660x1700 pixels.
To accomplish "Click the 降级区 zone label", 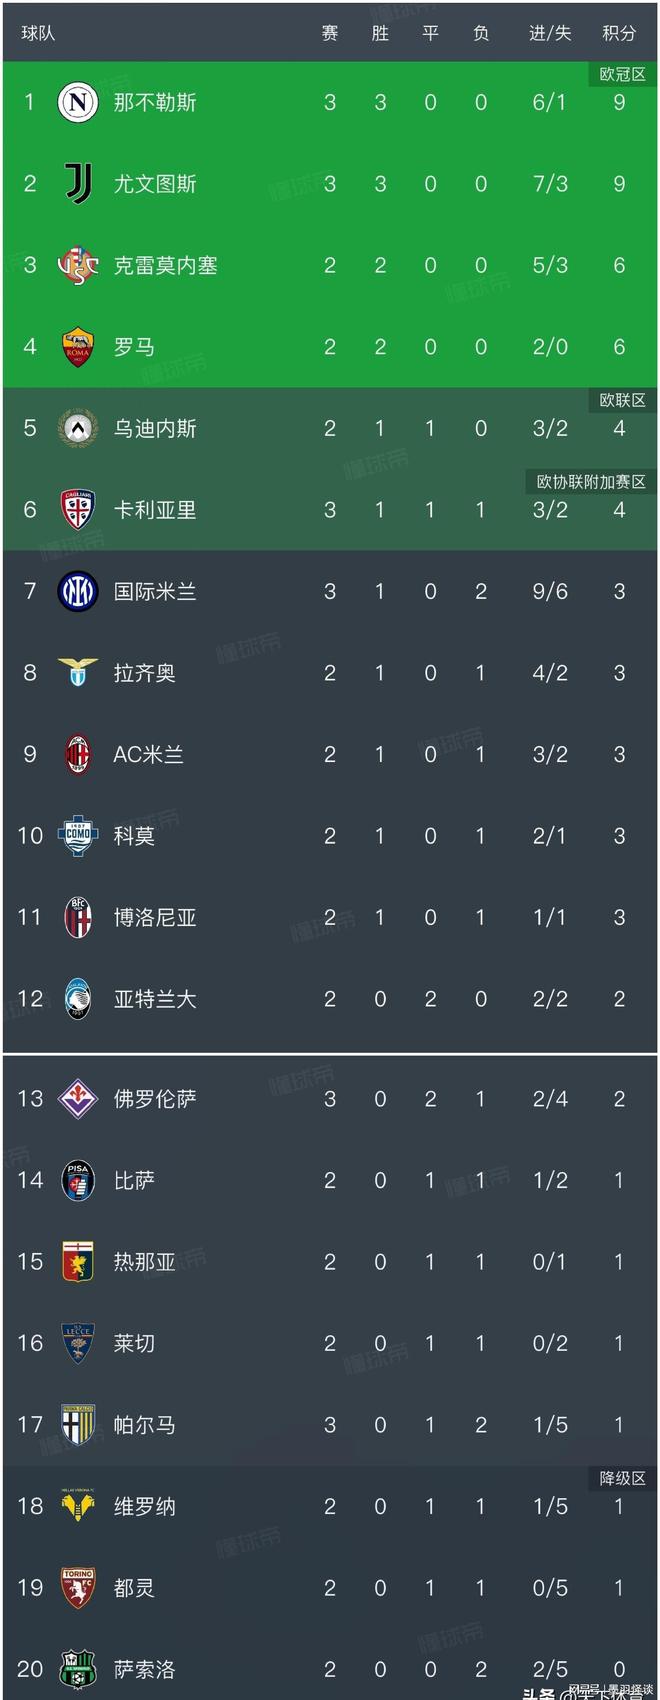I will [x=622, y=1479].
